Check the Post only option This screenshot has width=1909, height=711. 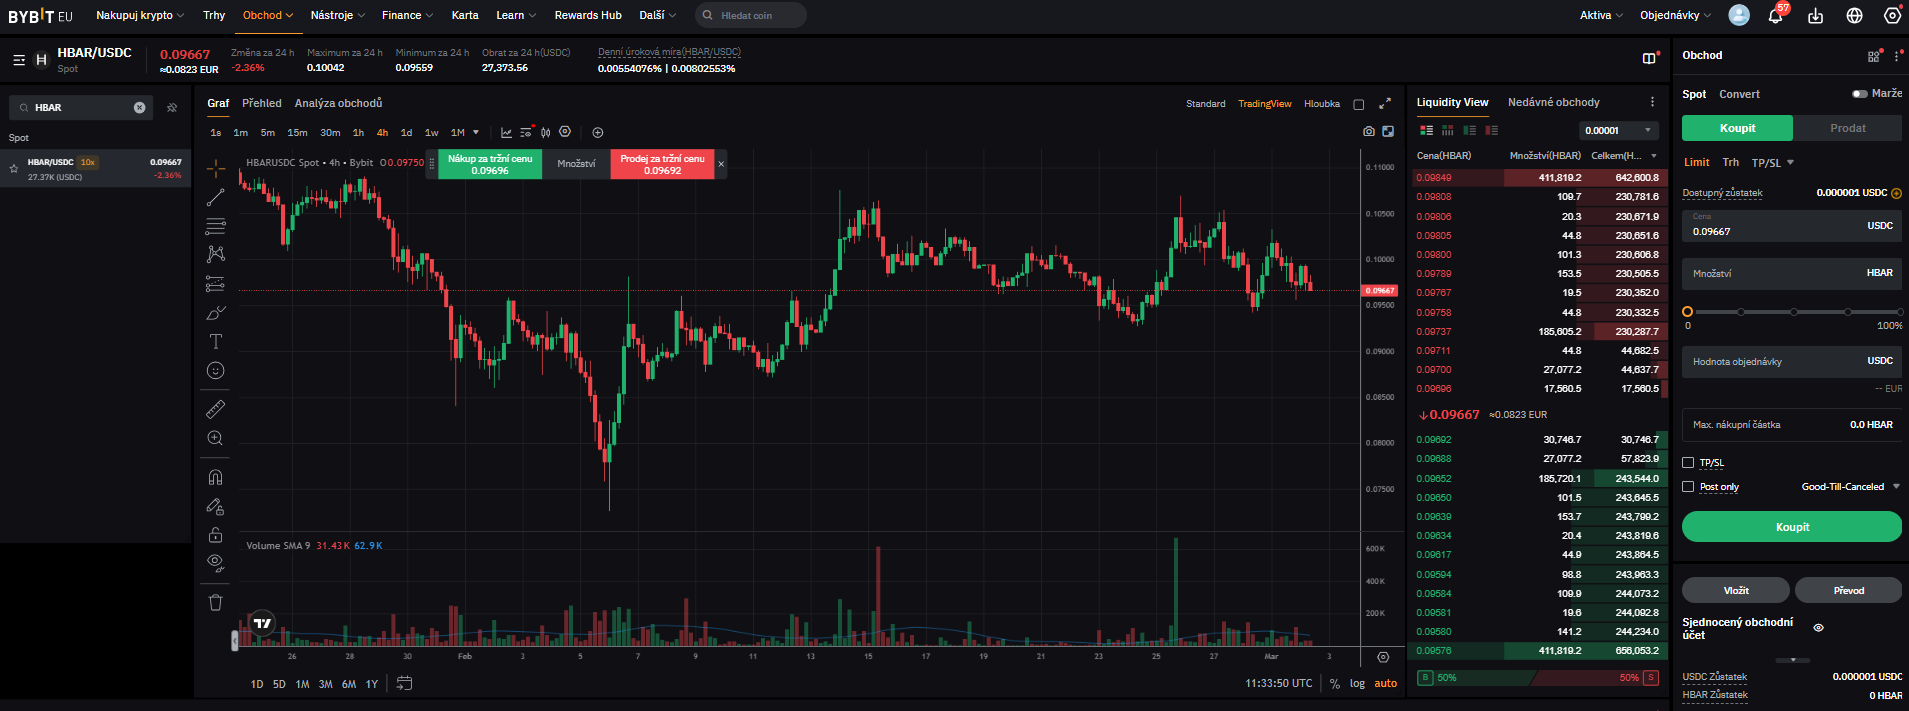tap(1689, 487)
